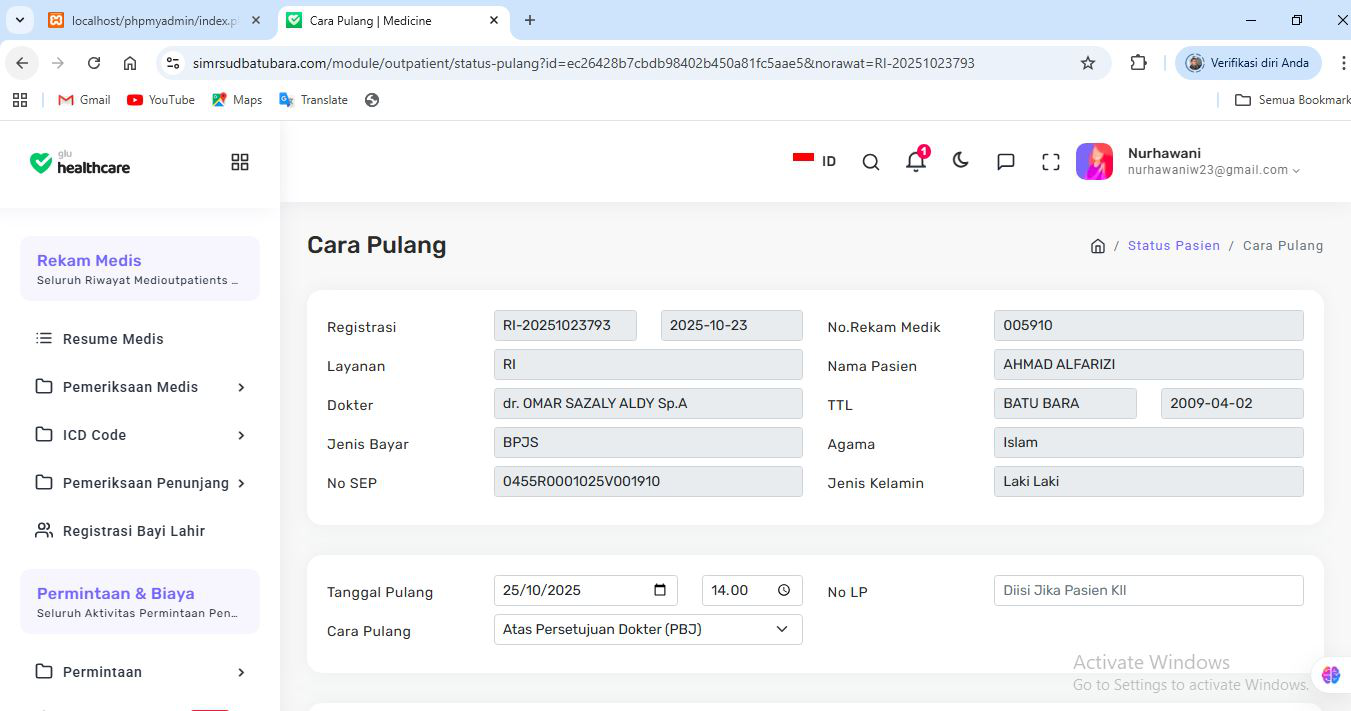The image size is (1351, 711).
Task: Select the Indonesian flag language switcher
Action: coord(814,161)
